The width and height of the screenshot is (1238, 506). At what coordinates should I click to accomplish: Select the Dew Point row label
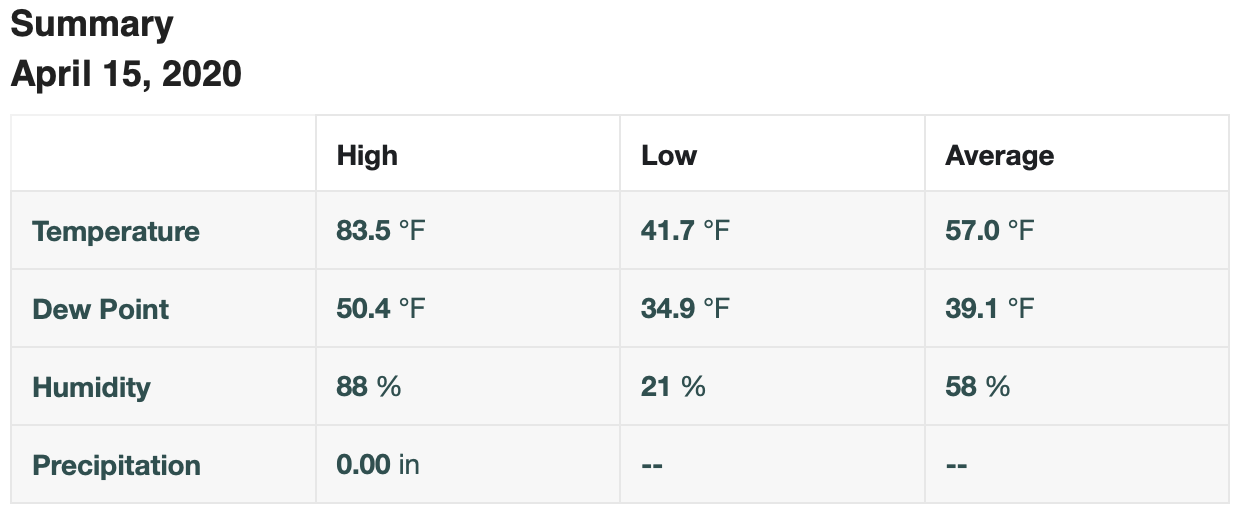(101, 309)
